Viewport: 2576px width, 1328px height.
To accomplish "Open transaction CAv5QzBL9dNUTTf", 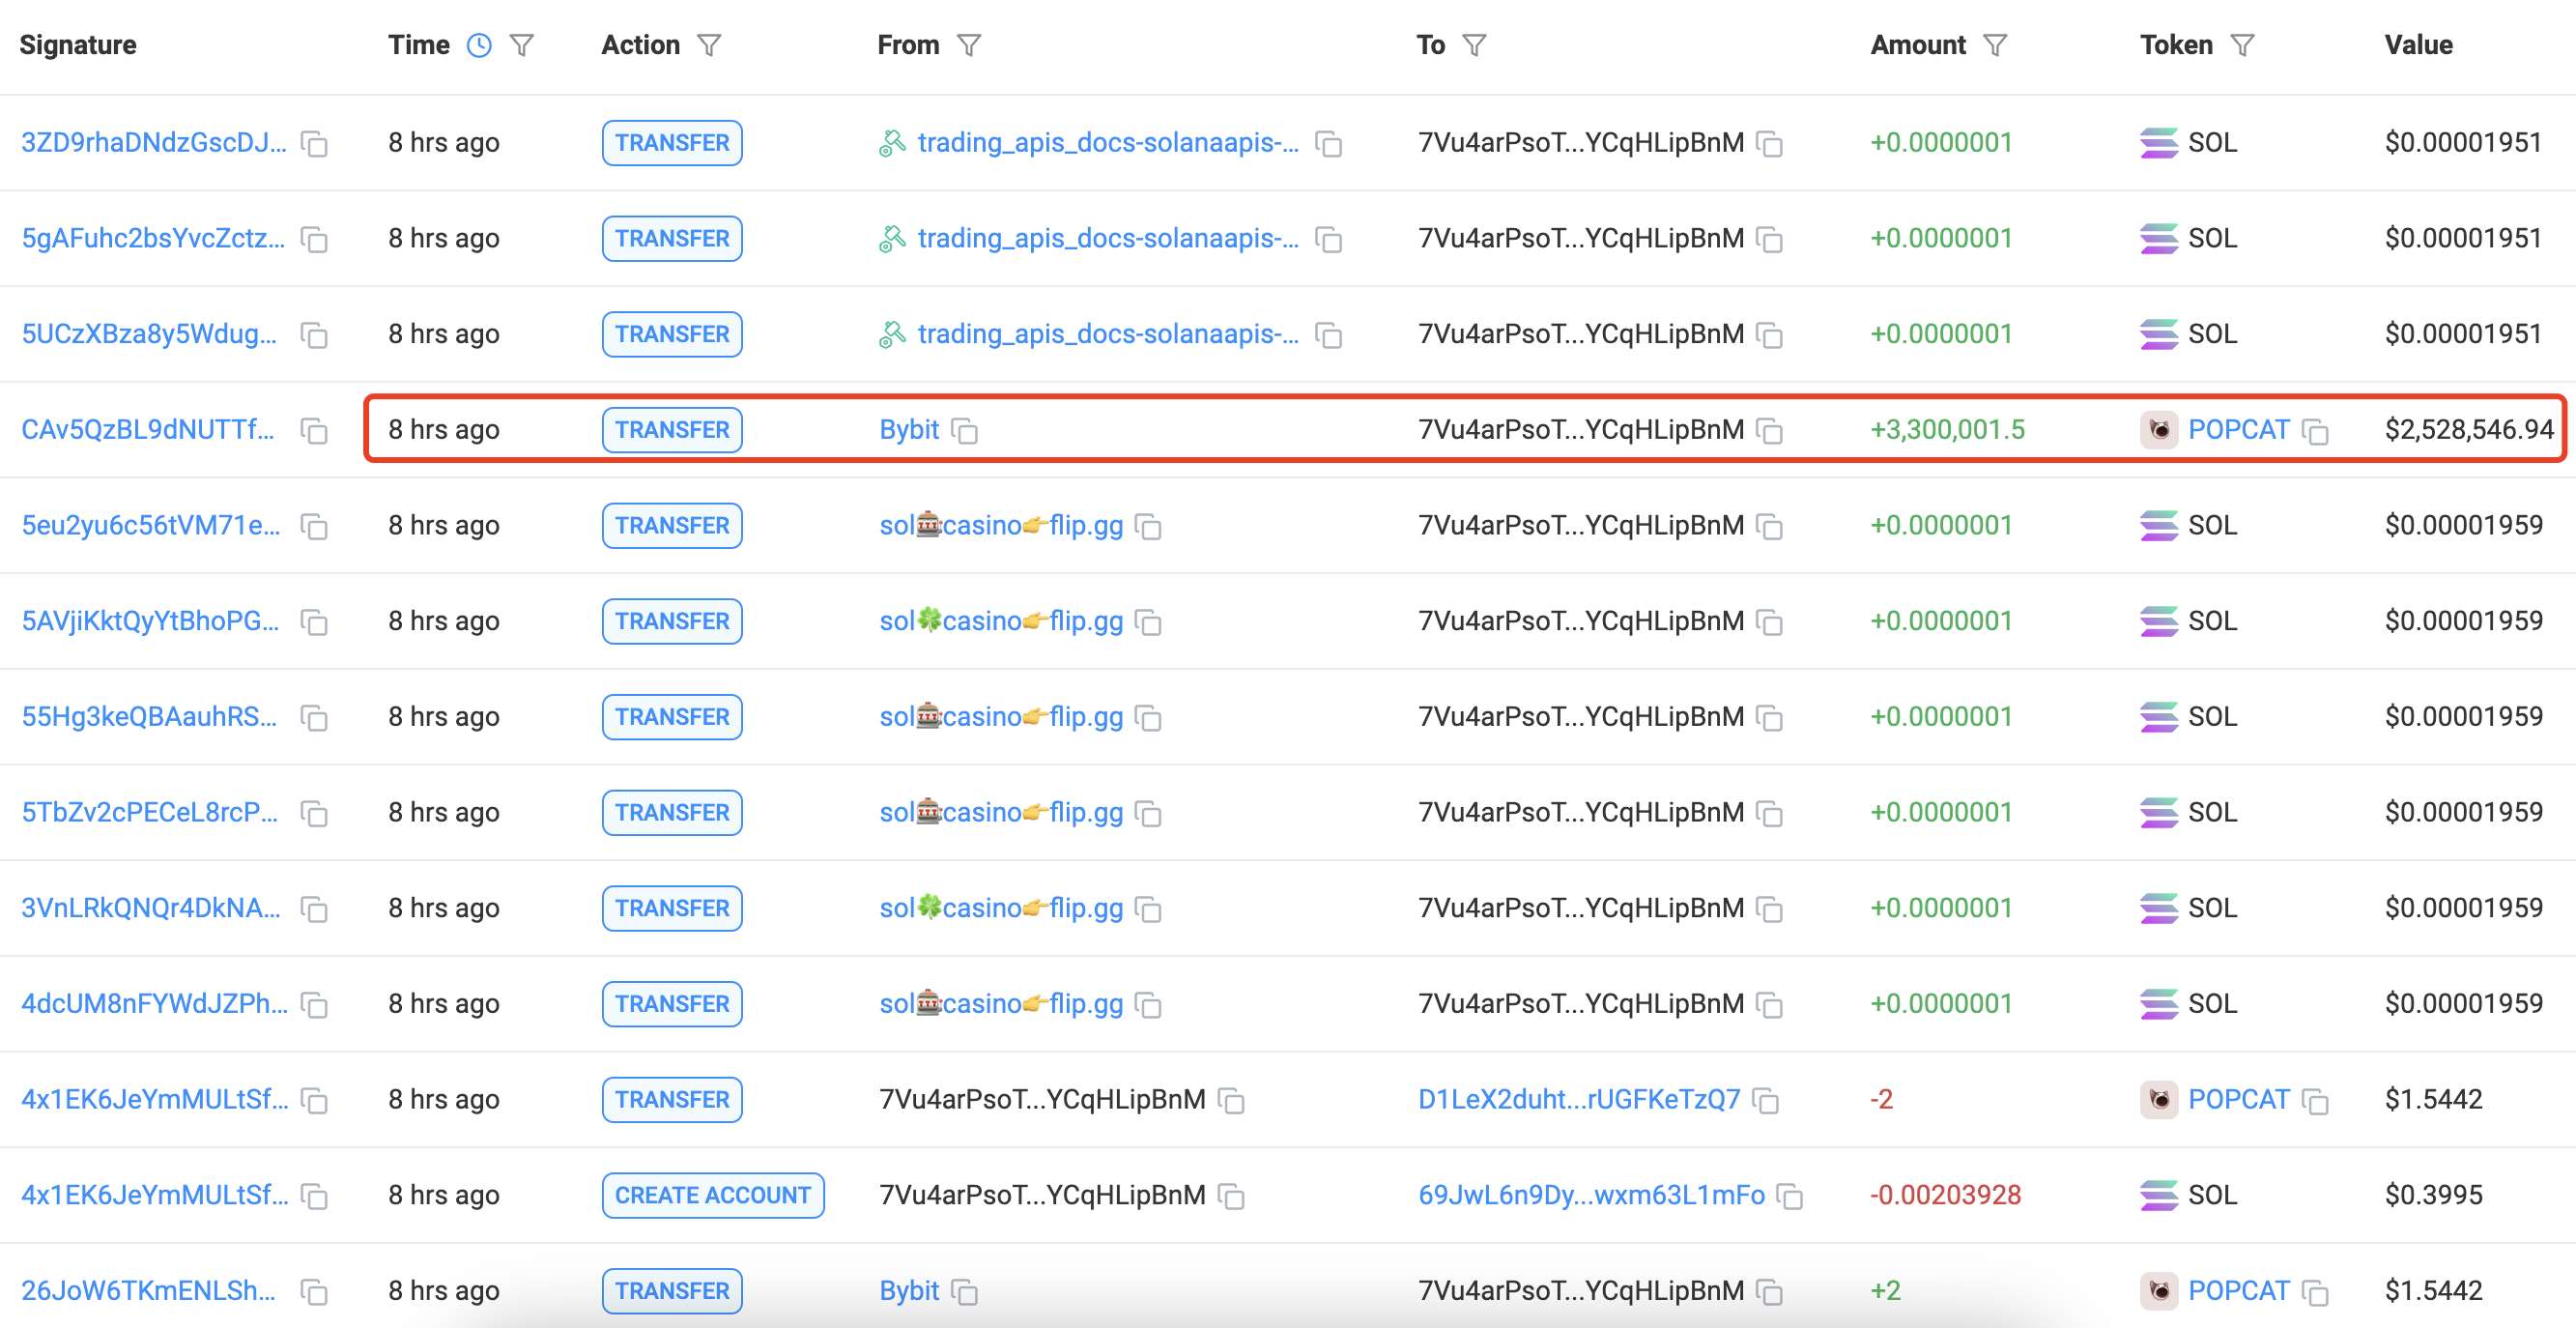I will coord(148,430).
